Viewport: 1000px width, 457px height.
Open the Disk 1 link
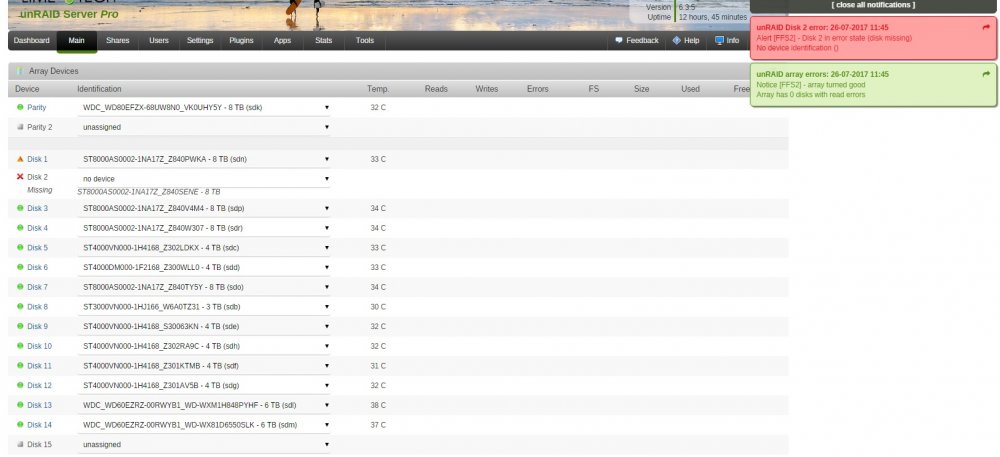click(x=37, y=159)
